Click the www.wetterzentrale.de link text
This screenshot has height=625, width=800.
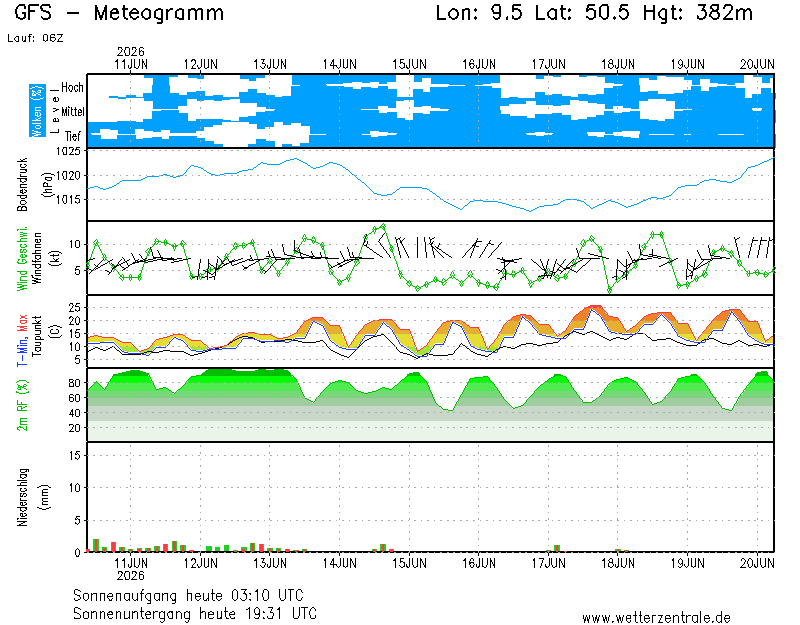click(x=656, y=617)
